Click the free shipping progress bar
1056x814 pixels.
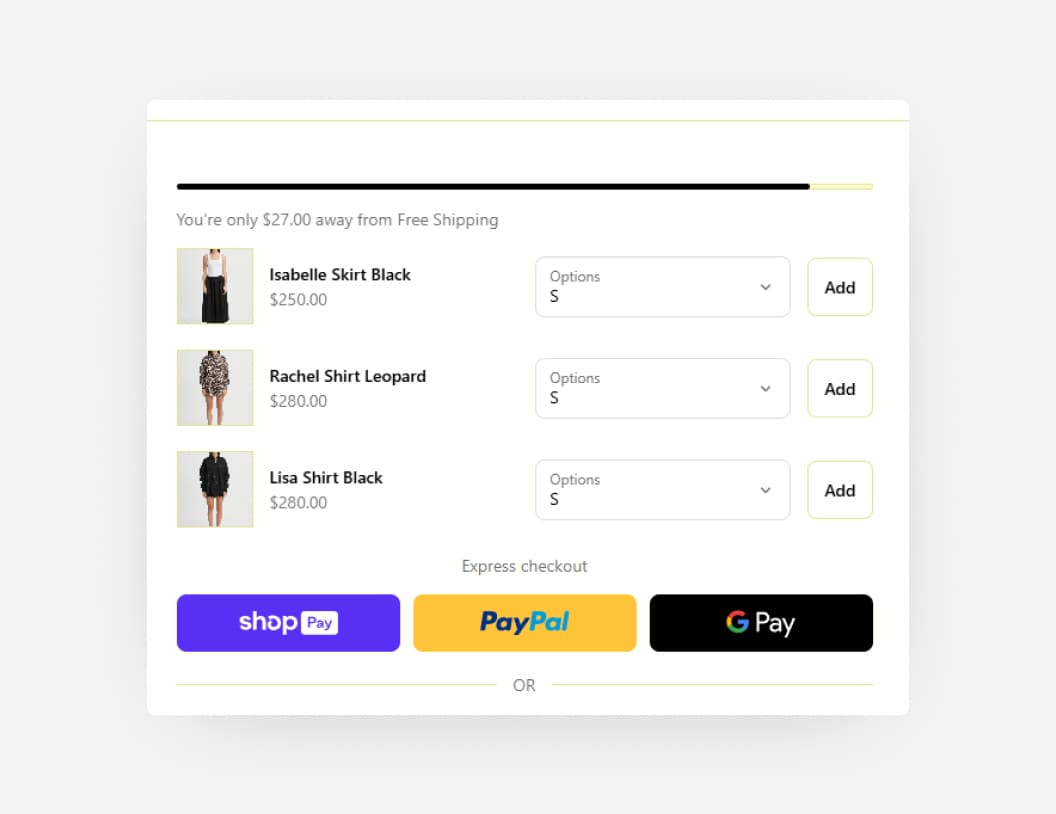tap(525, 186)
